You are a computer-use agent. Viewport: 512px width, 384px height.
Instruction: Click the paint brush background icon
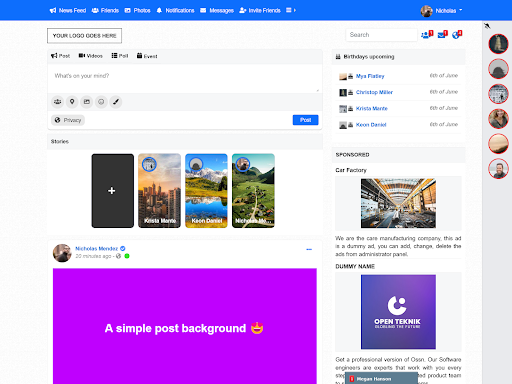click(x=116, y=102)
